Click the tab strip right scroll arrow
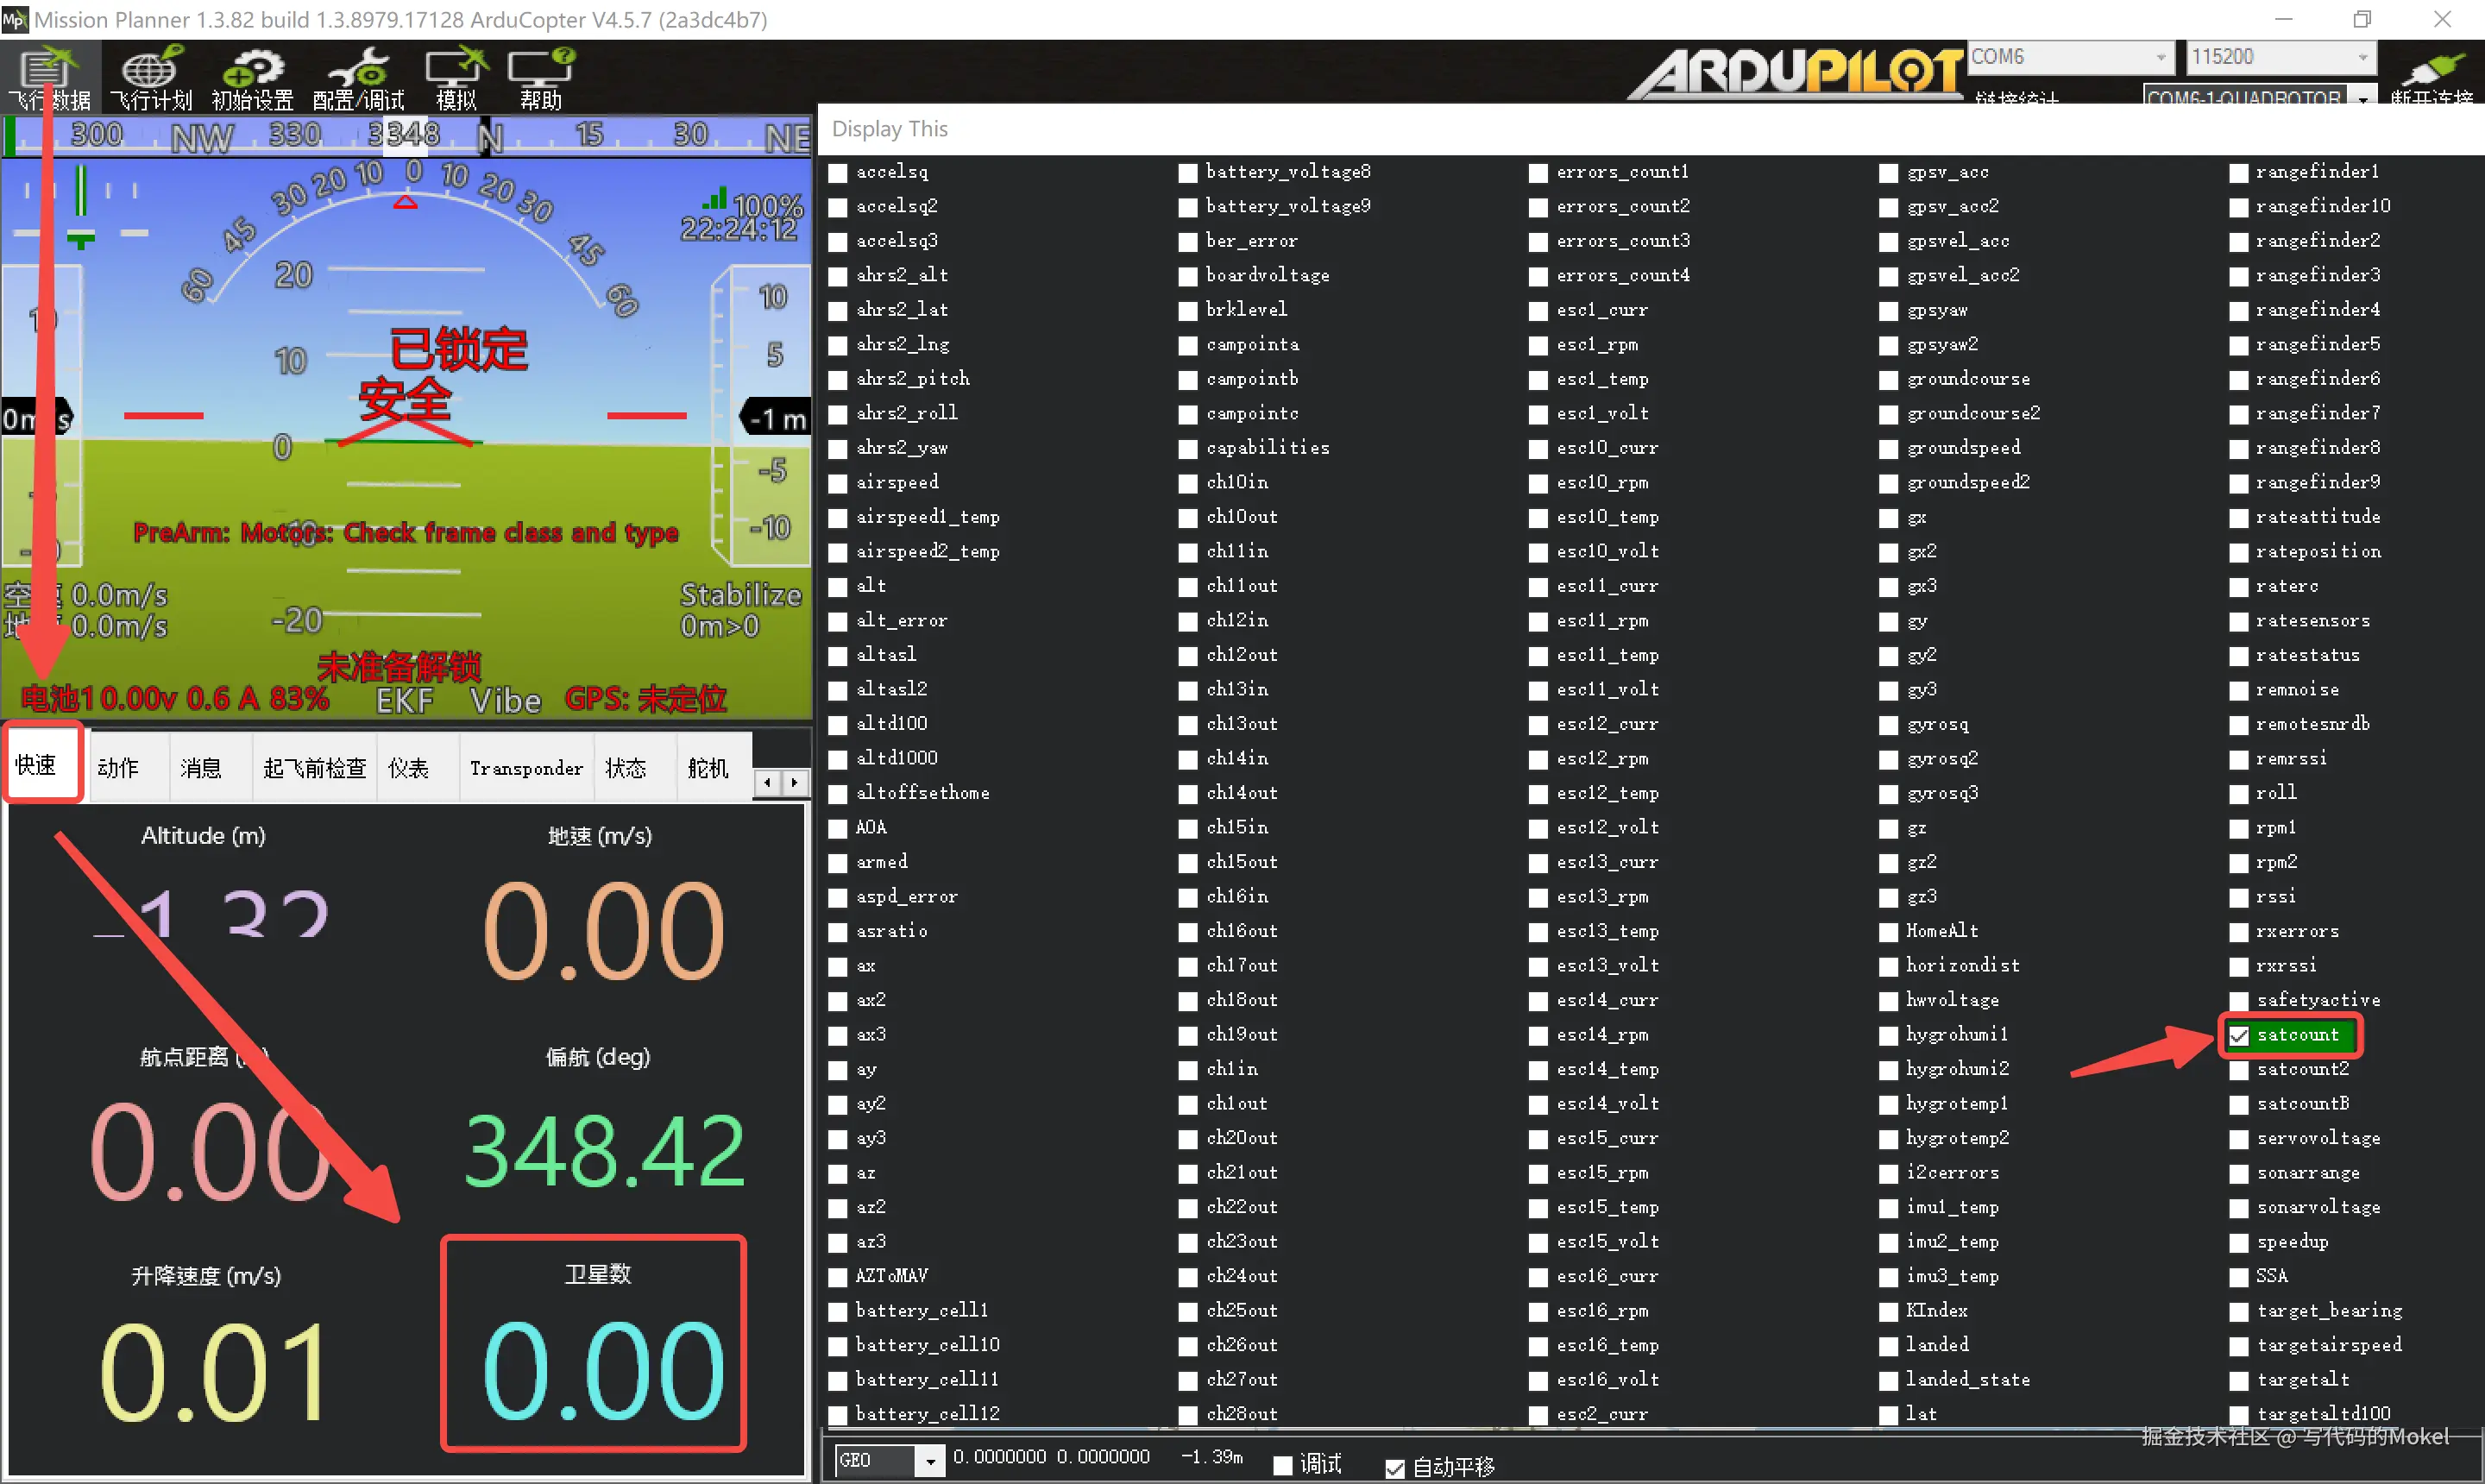 [x=795, y=782]
